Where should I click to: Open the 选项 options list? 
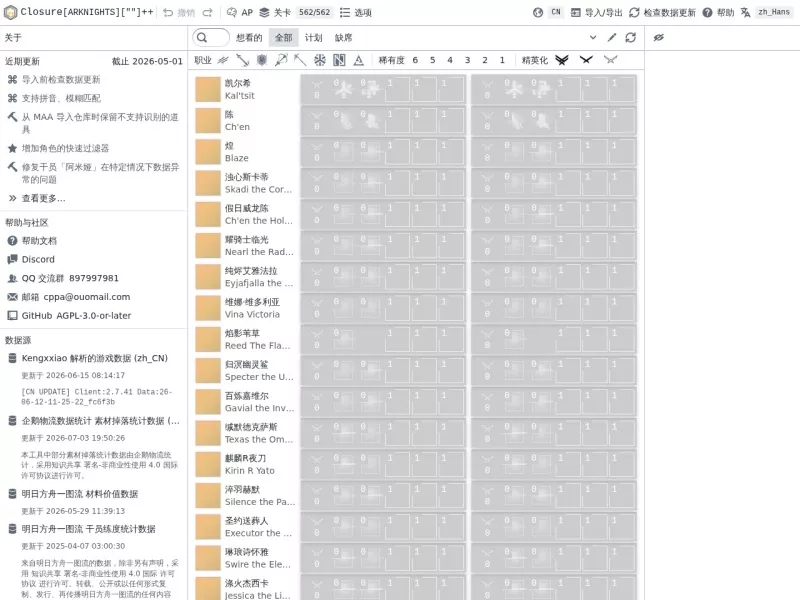tap(356, 13)
